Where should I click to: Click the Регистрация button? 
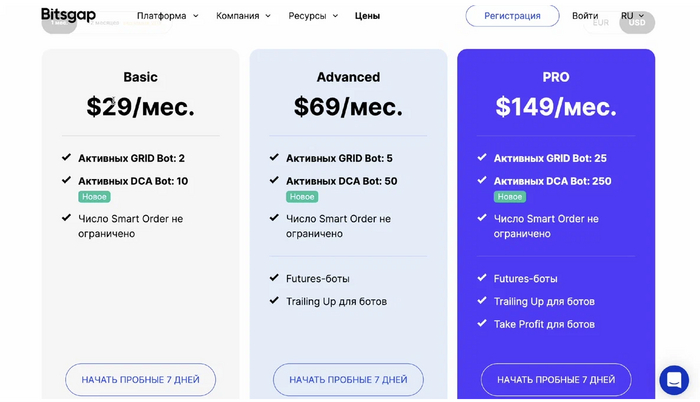point(512,16)
